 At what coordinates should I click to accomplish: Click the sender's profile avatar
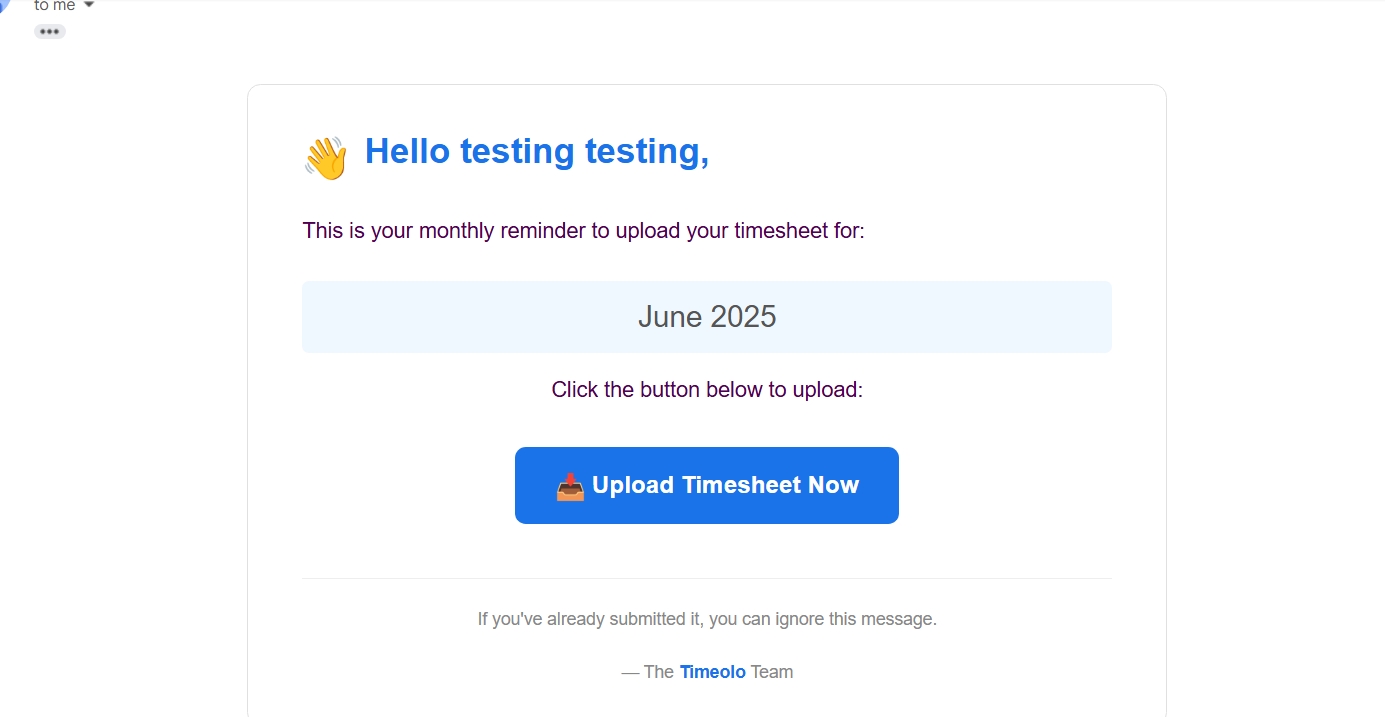pos(5,6)
